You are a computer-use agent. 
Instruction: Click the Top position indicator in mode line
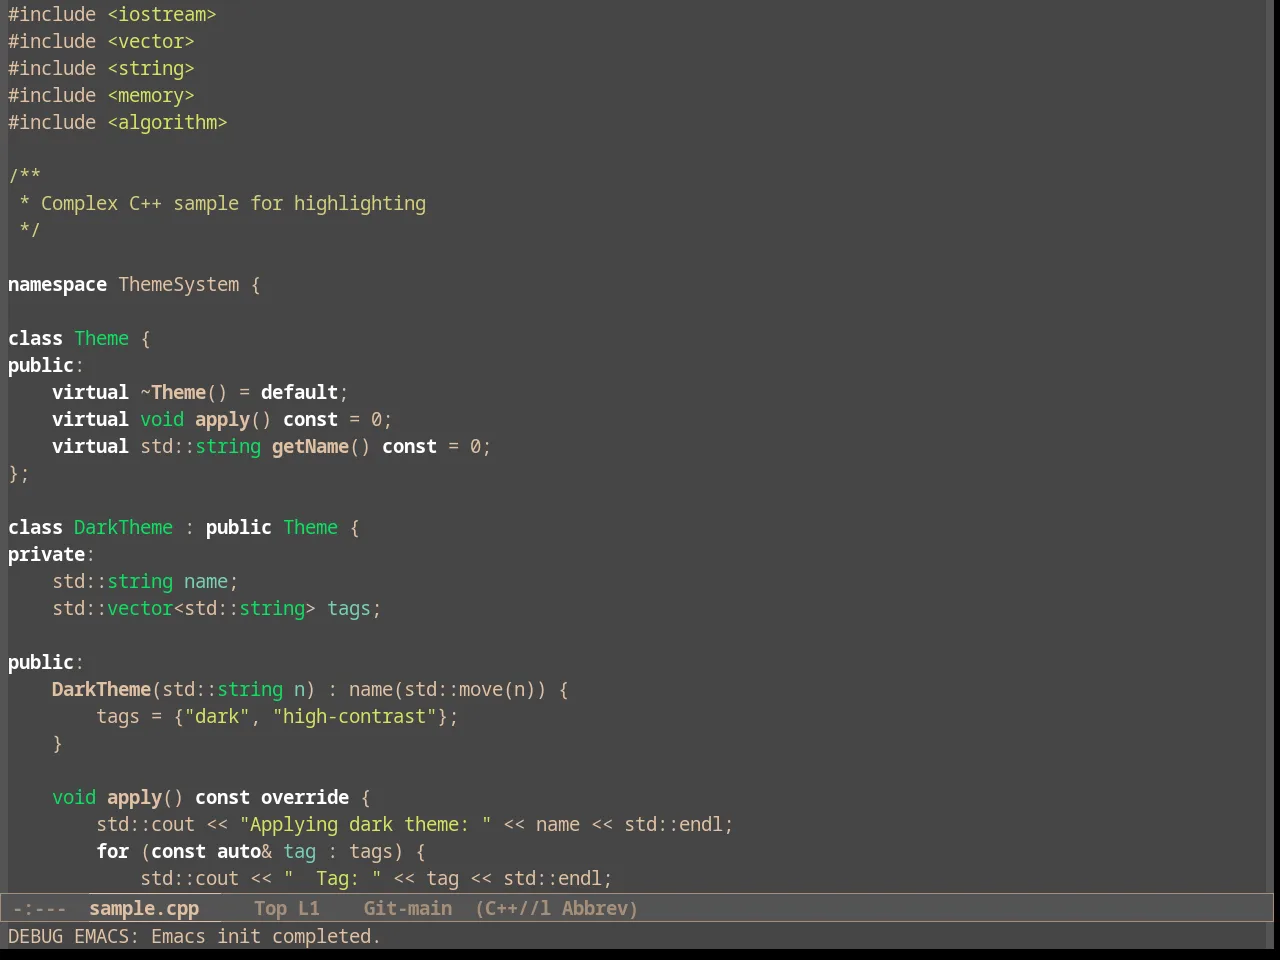(270, 908)
